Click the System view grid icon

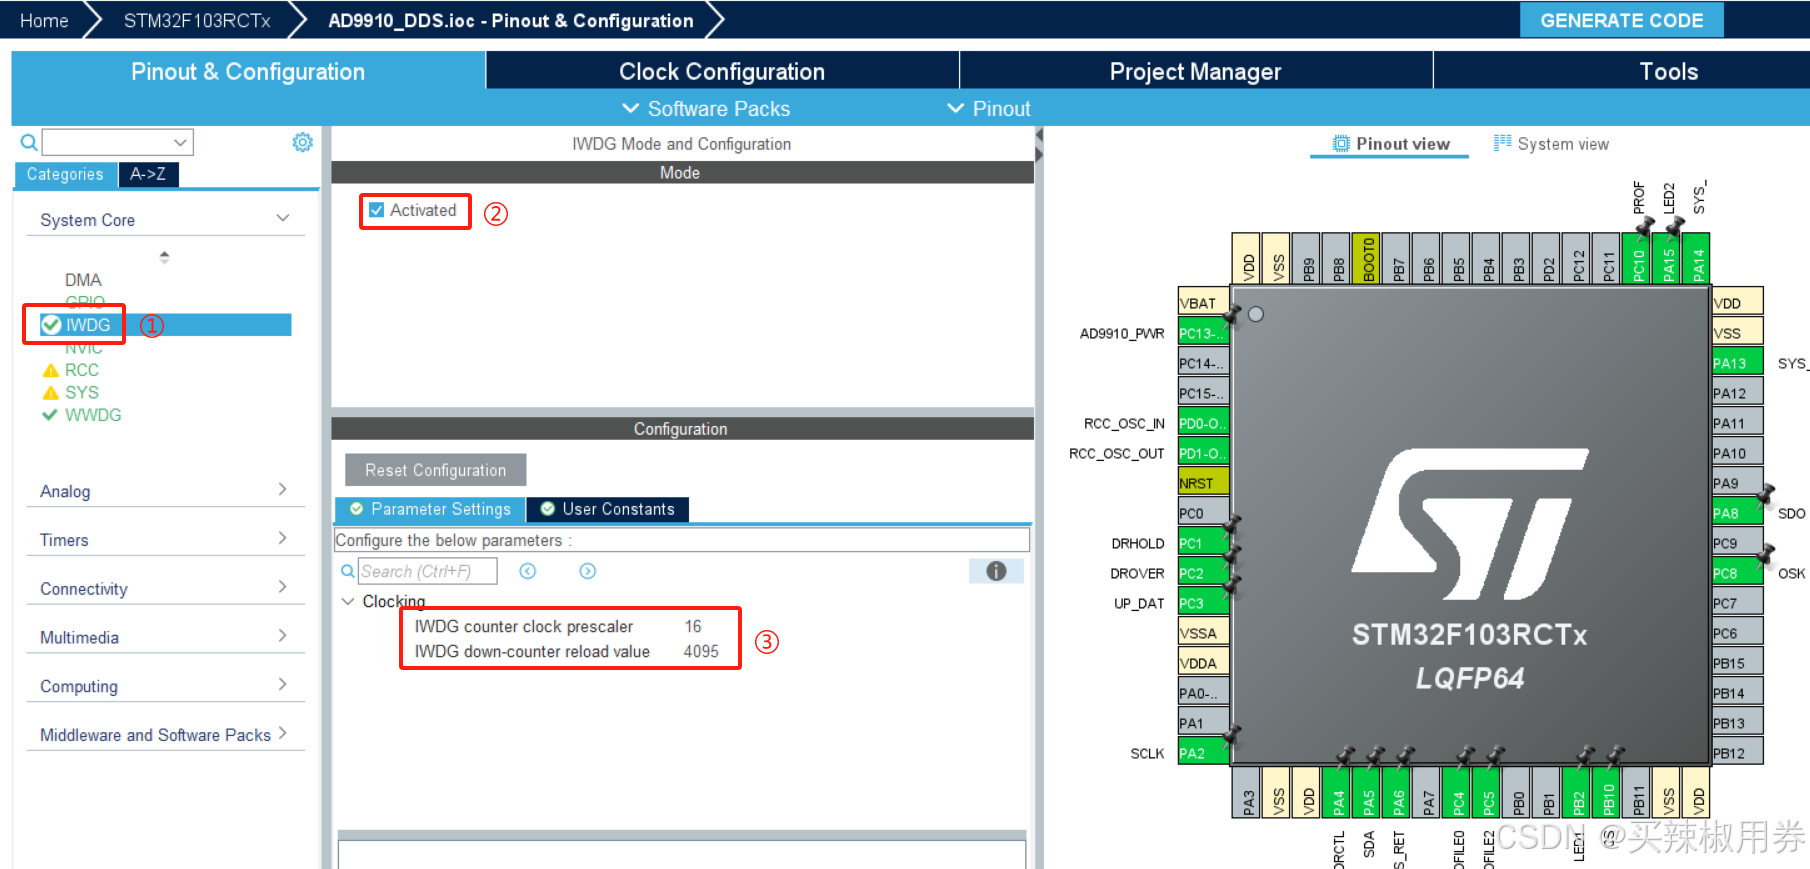pos(1502,143)
